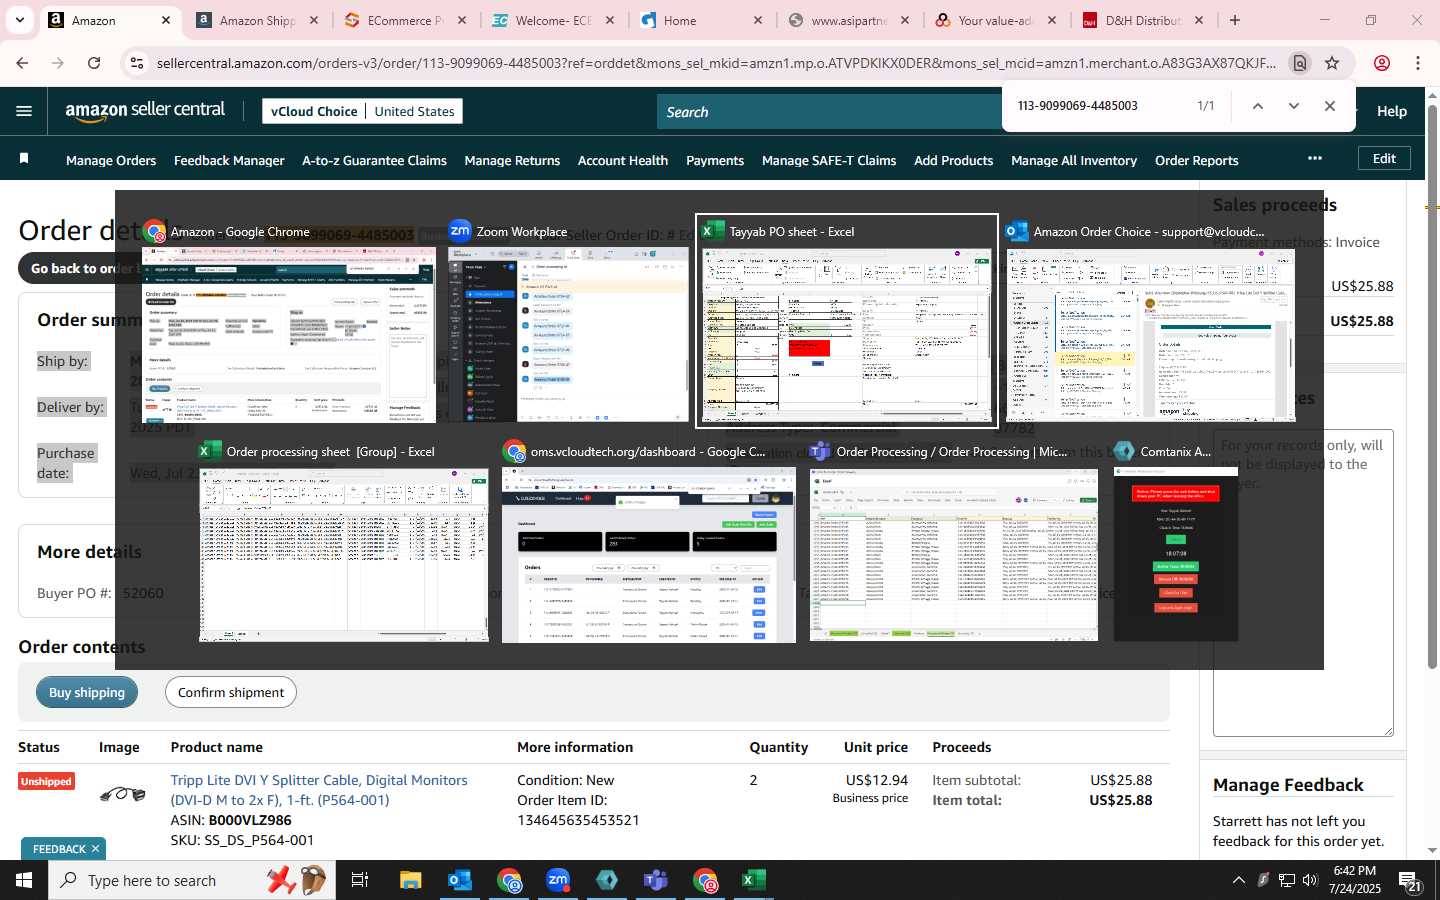Open Outlook from the taskbar
The image size is (1440, 900).
click(x=460, y=880)
